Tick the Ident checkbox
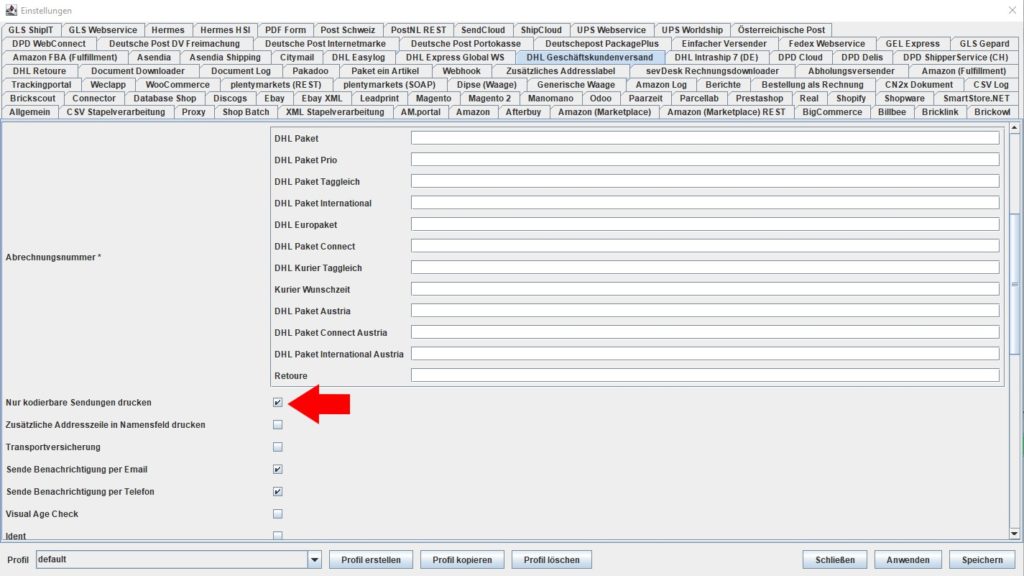Image resolution: width=1024 pixels, height=576 pixels. 278,536
